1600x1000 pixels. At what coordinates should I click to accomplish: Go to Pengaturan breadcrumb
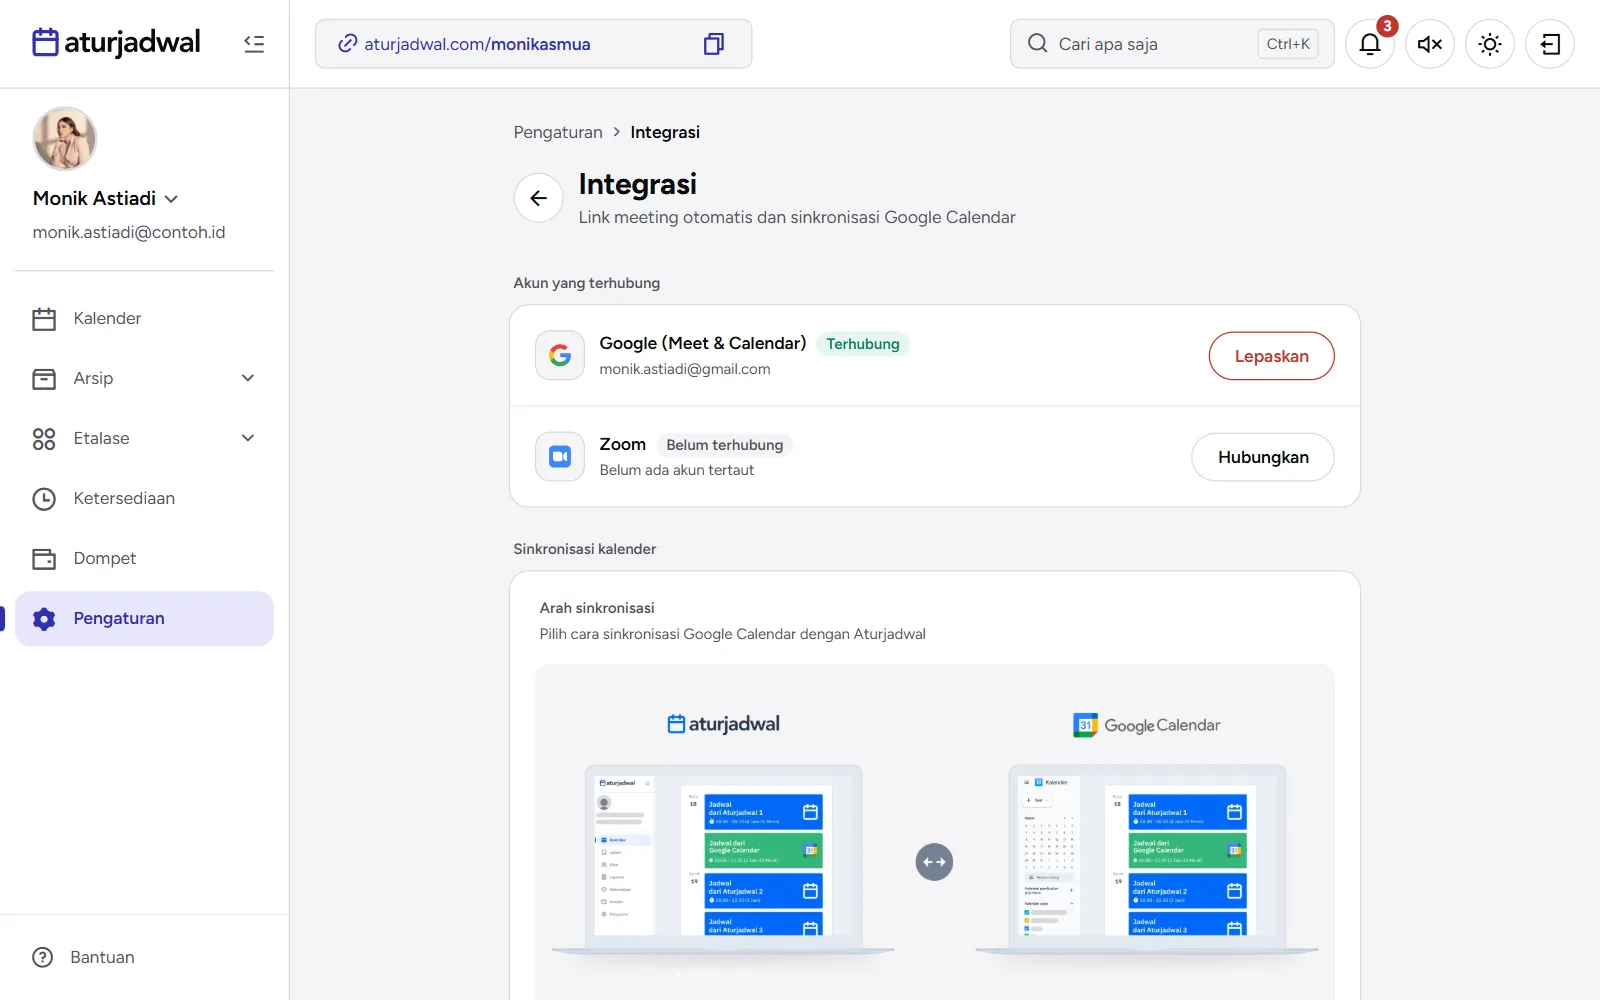558,132
